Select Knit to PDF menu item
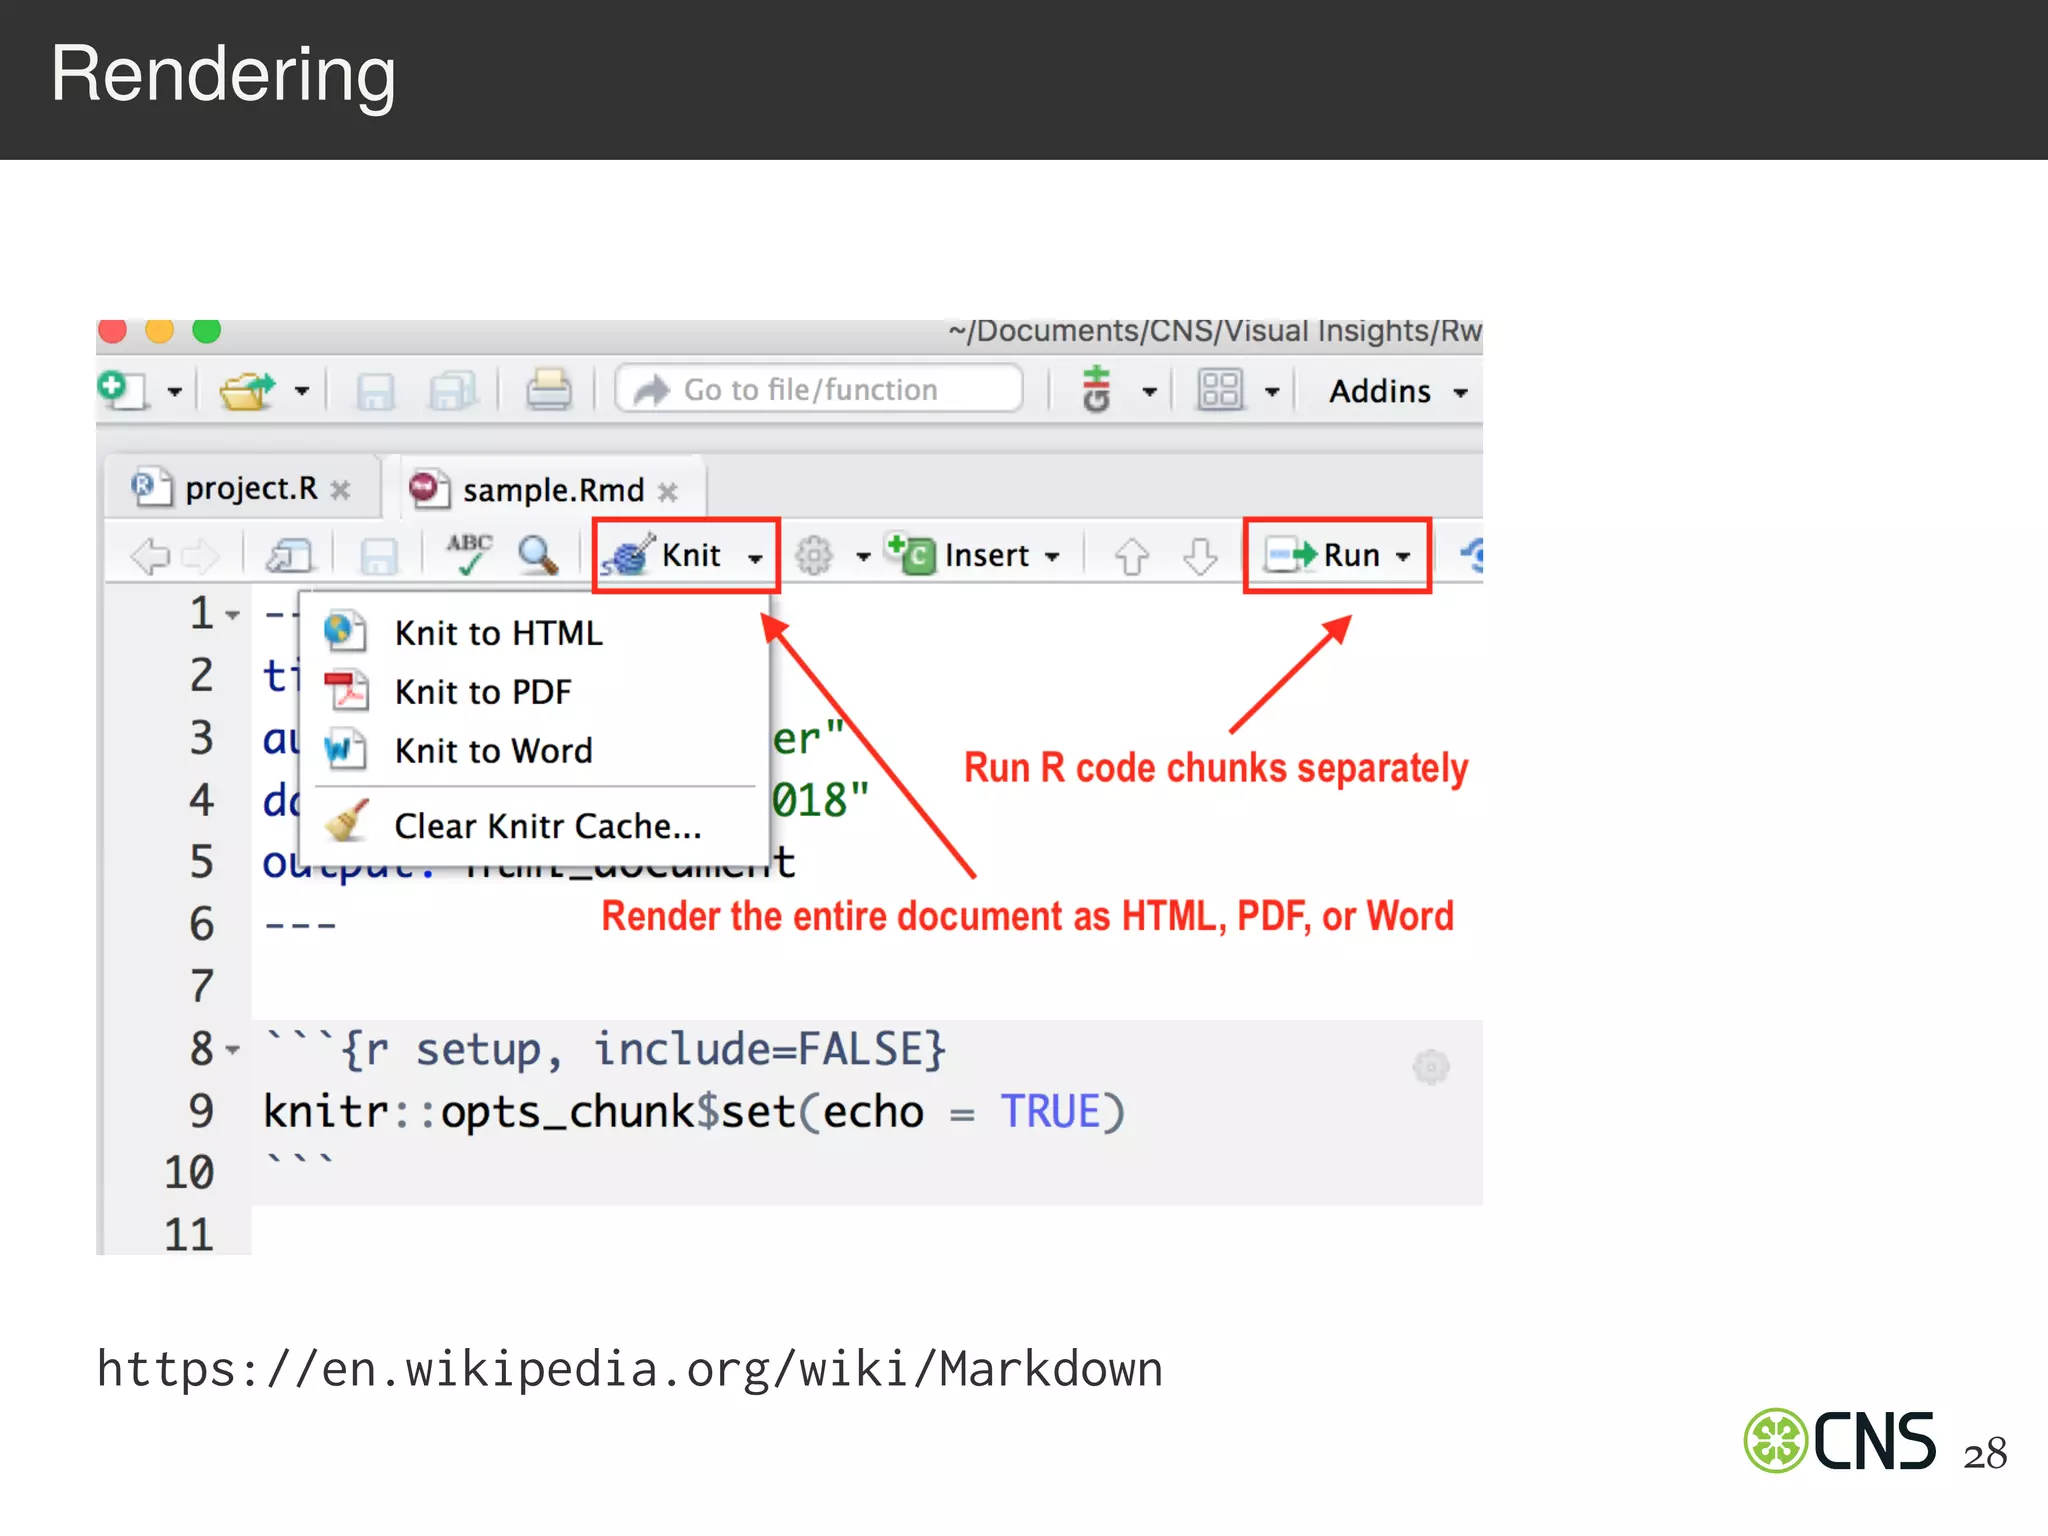The image size is (2048, 1536). pos(536,692)
